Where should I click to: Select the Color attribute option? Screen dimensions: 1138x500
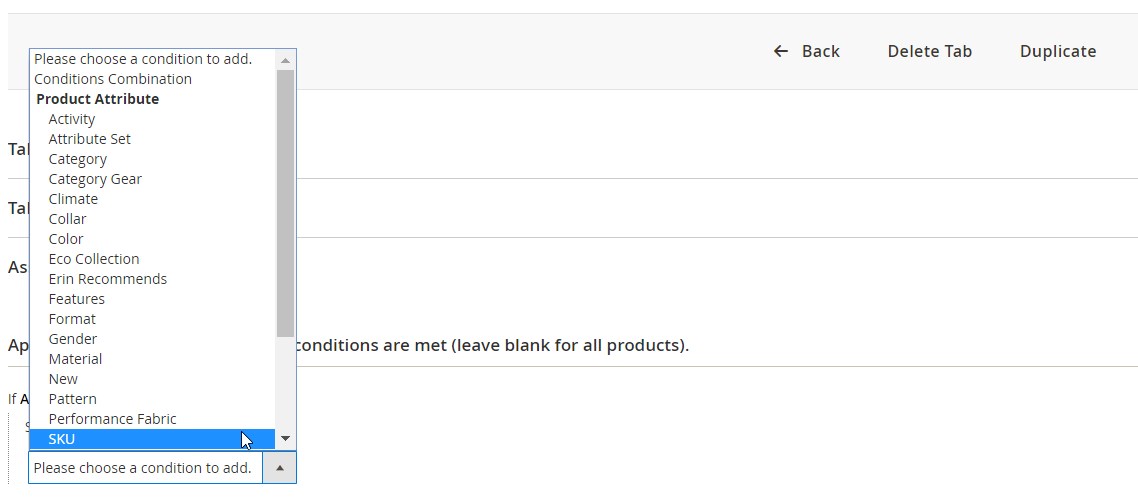[66, 239]
